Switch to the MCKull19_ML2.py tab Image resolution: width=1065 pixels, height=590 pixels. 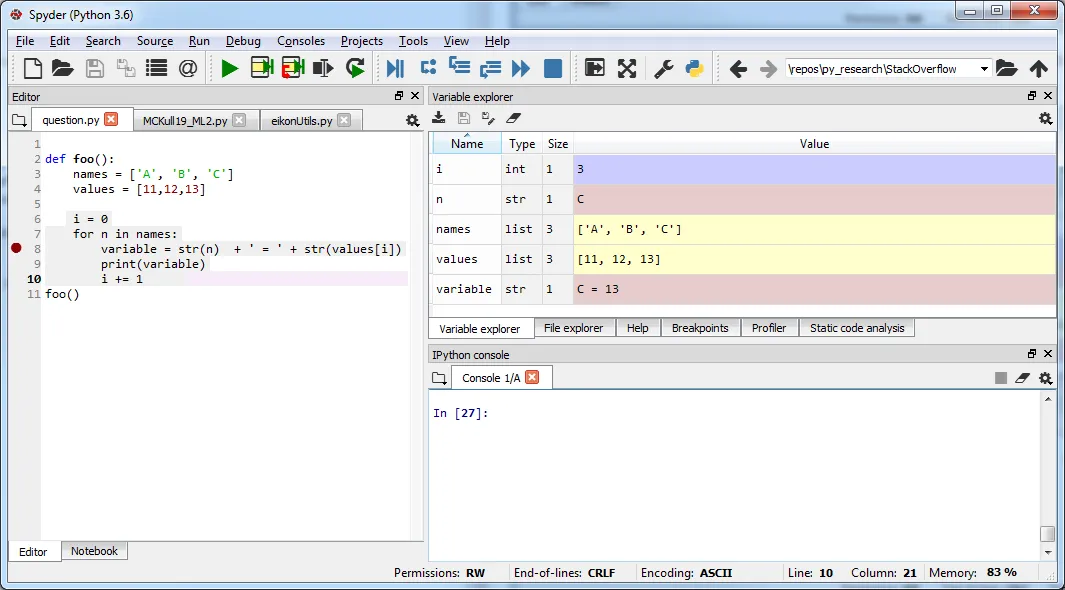186,120
